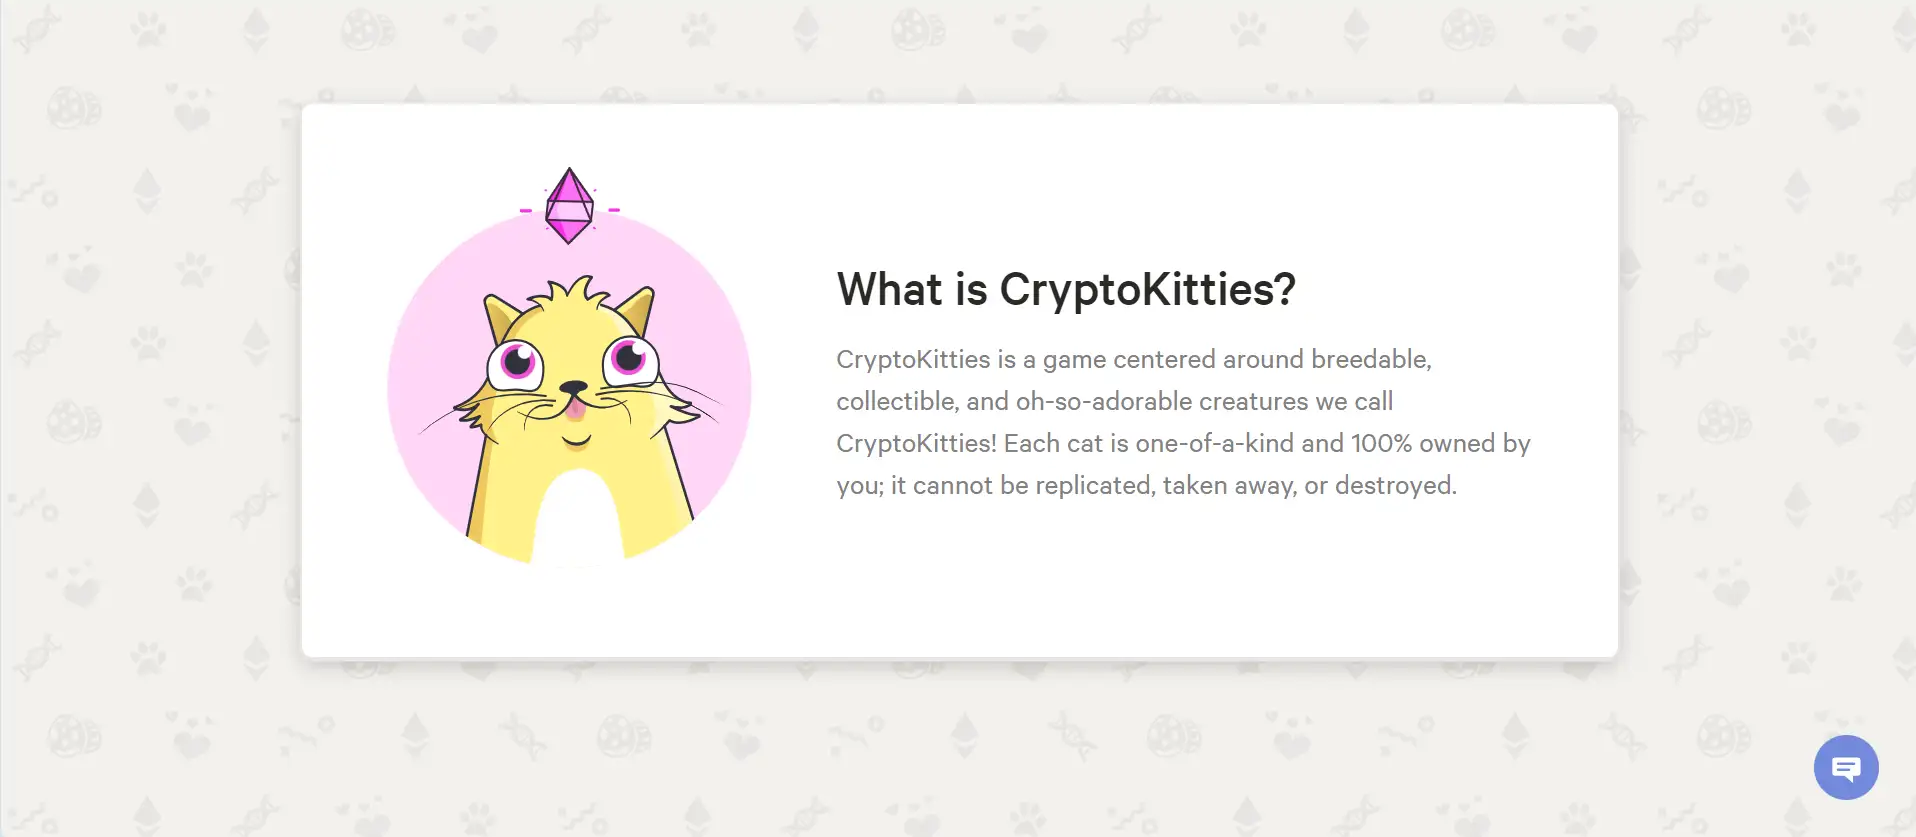
Task: Click the yellow kitty's right eye
Action: [x=630, y=358]
